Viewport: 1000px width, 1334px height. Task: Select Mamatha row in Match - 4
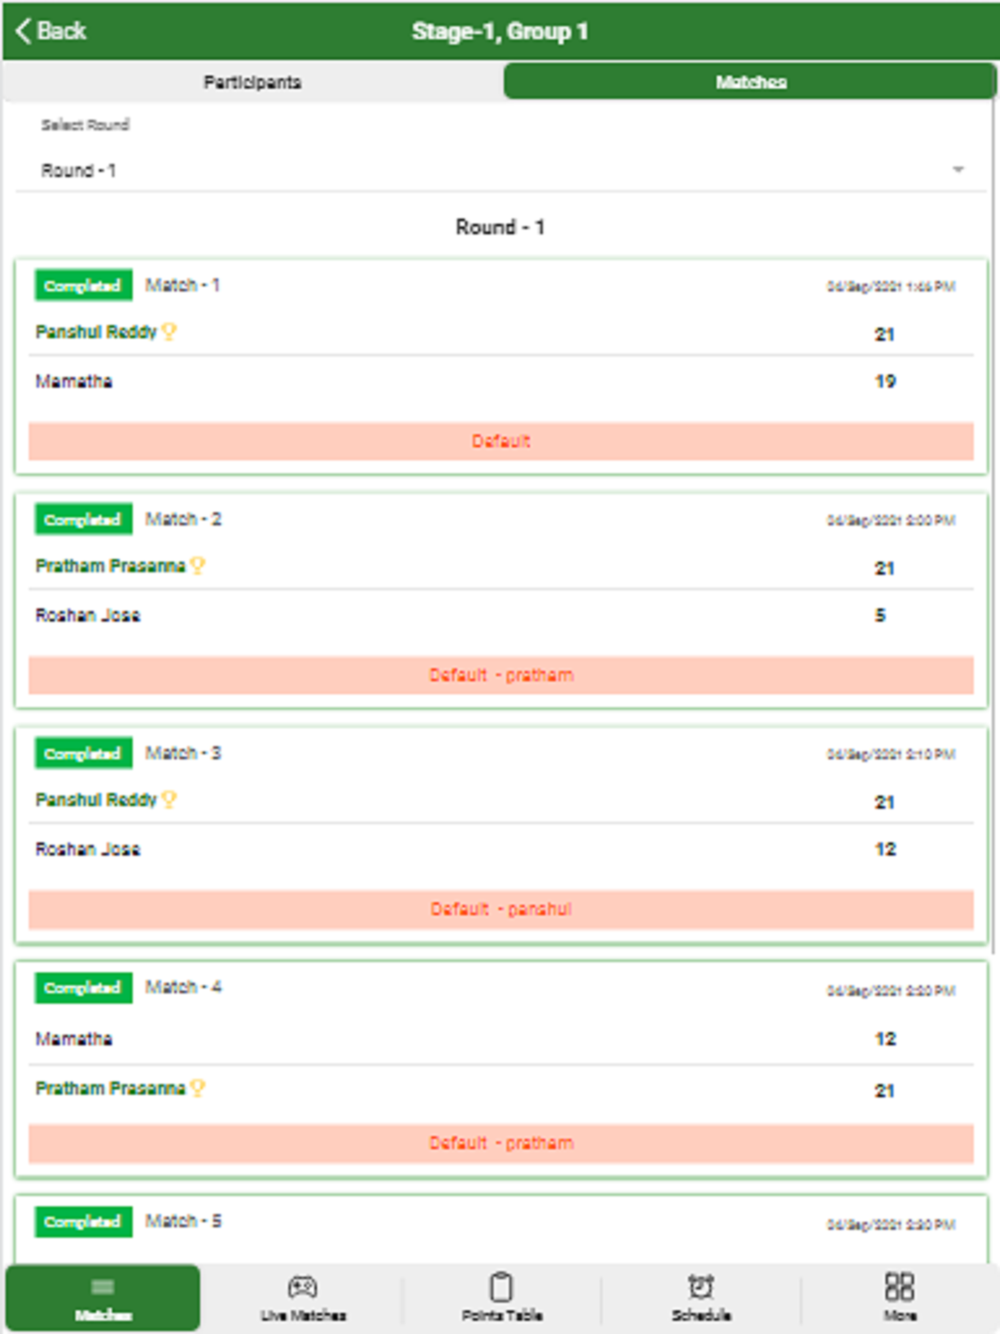click(501, 1039)
